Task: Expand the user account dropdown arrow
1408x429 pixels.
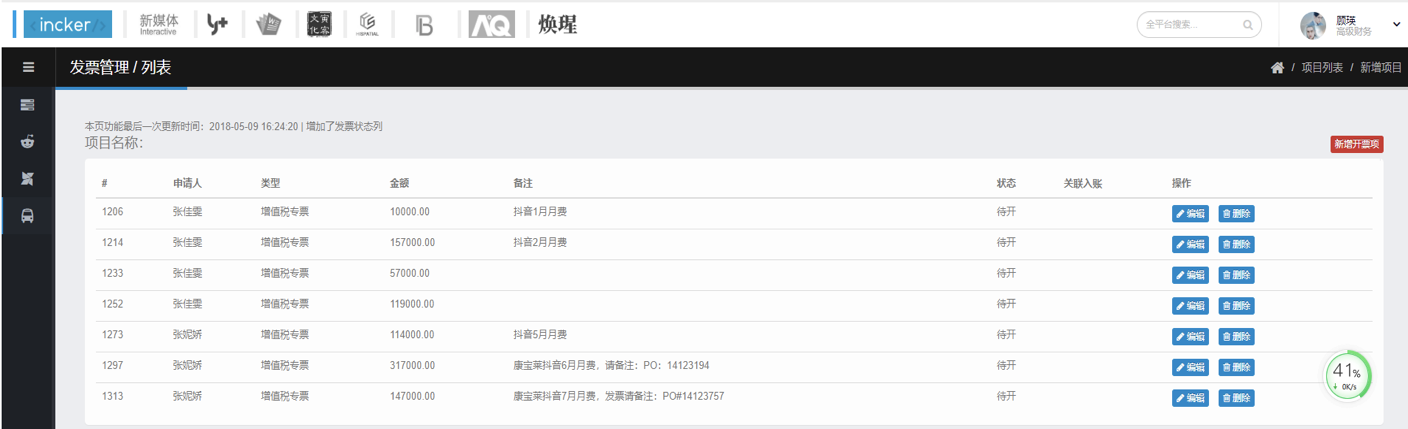Action: click(x=1396, y=24)
